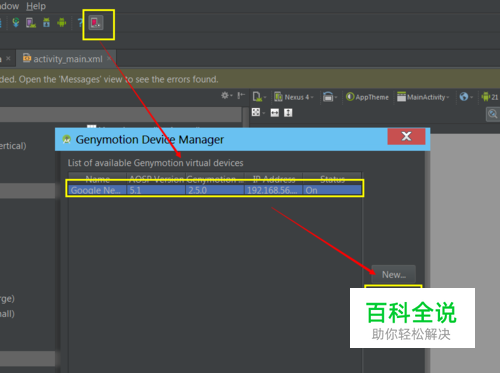This screenshot has height=373, width=500.
Task: Open the MainActivity association dropdown
Action: click(x=423, y=97)
